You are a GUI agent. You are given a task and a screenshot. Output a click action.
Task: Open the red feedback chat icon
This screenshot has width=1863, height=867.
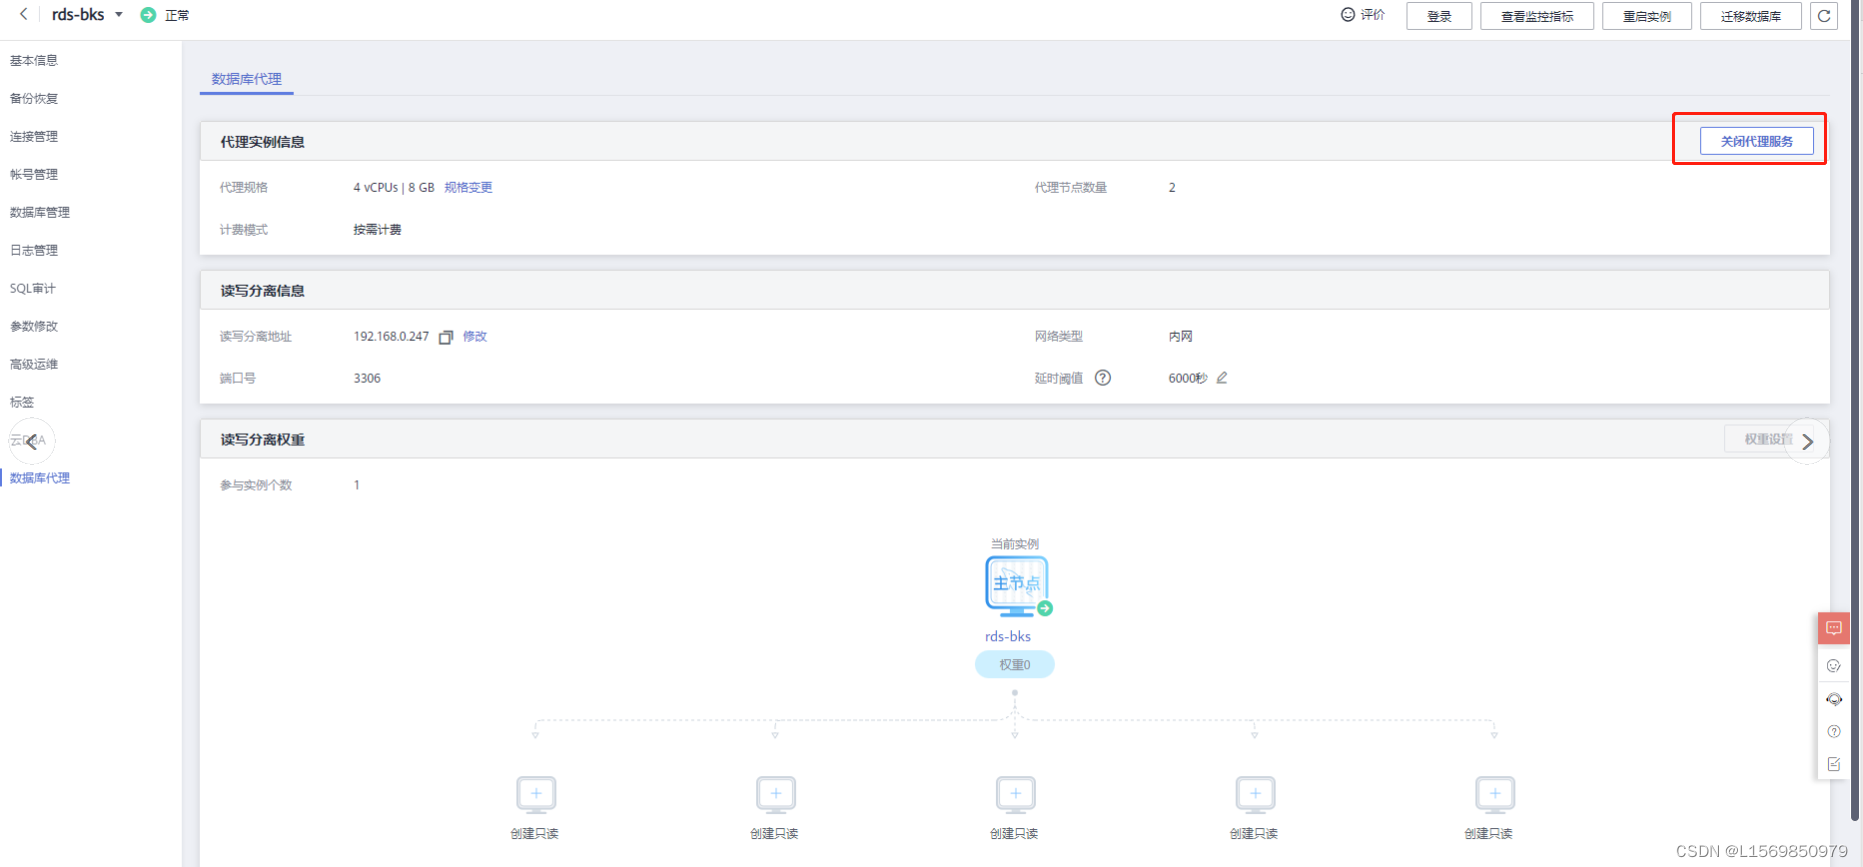pos(1833,628)
